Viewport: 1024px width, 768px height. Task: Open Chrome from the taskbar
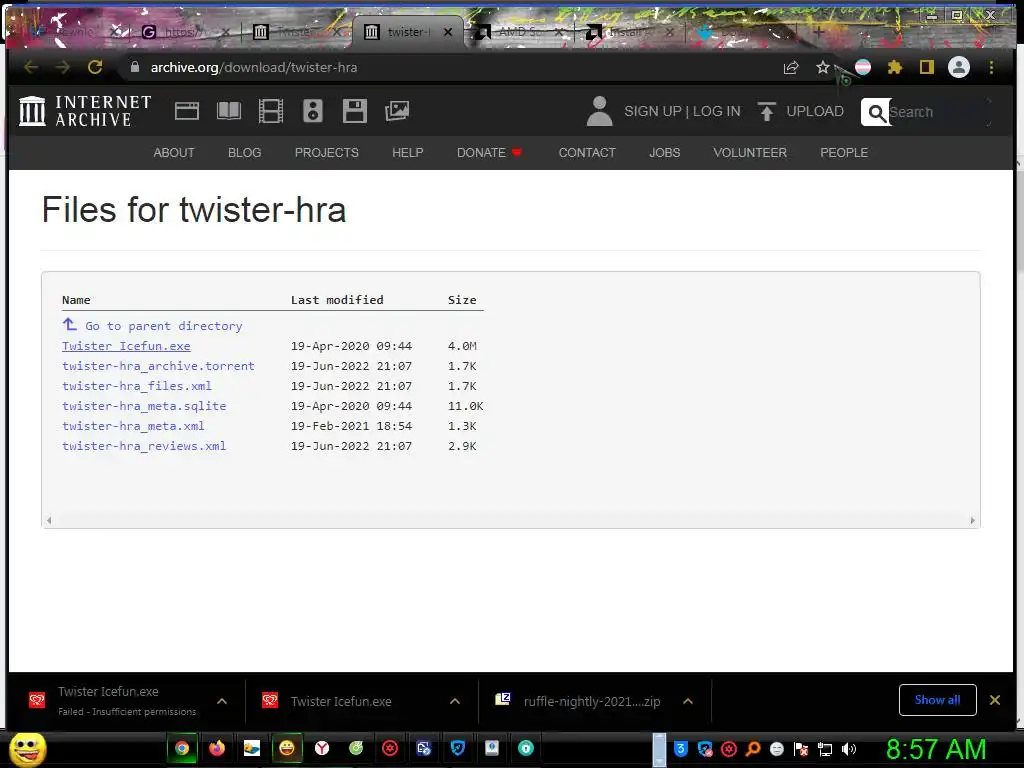(x=182, y=748)
